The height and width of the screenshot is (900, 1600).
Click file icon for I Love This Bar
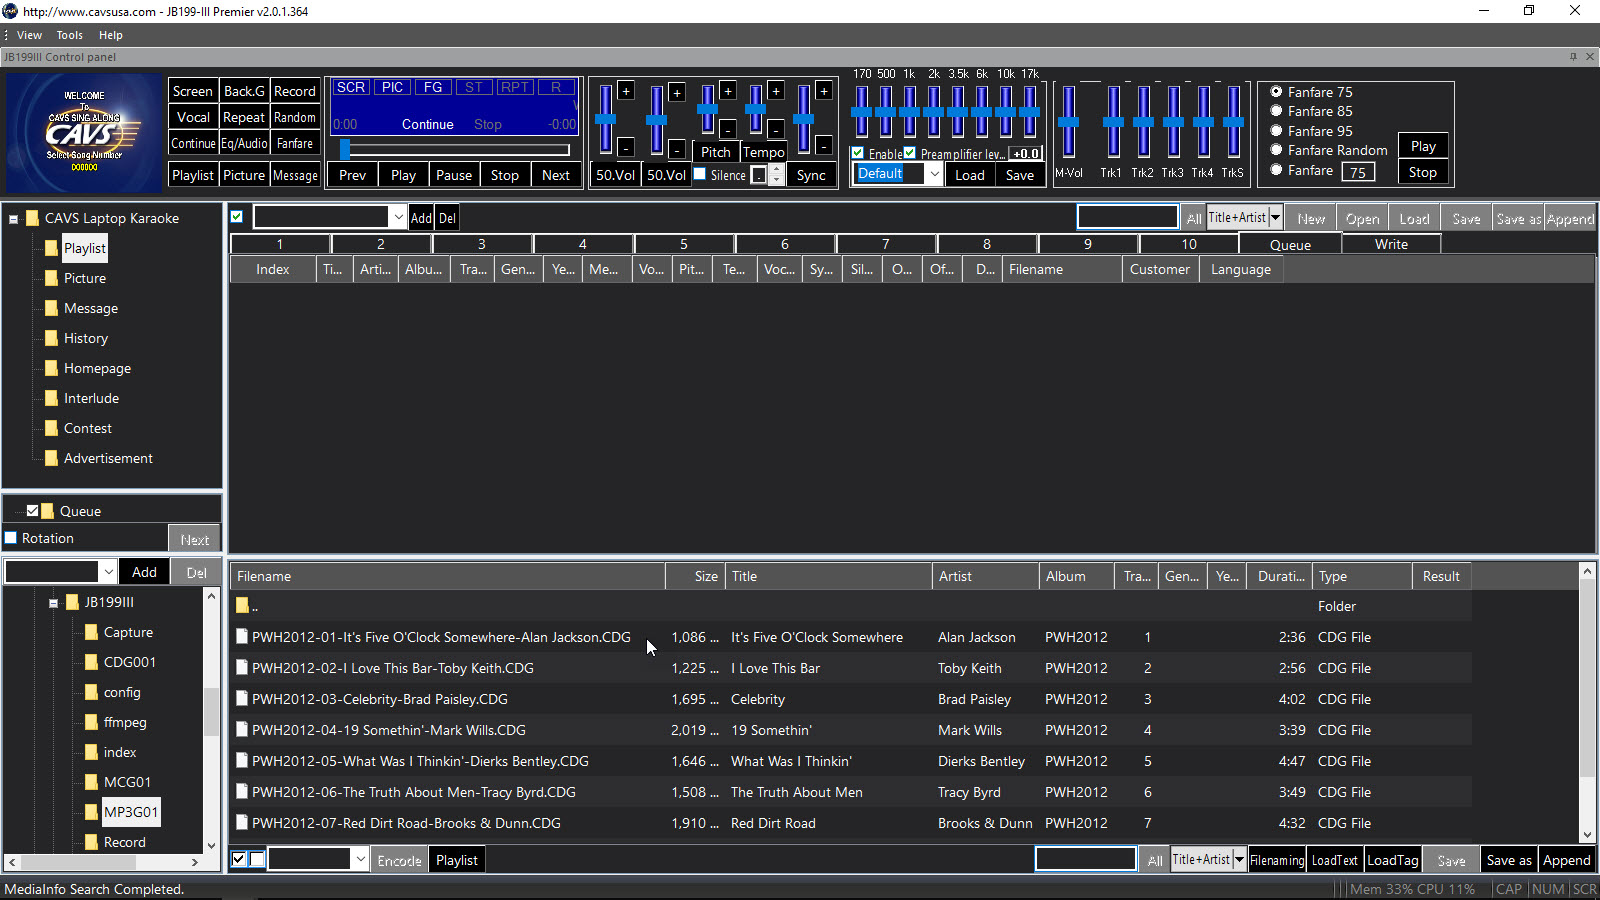click(x=242, y=668)
